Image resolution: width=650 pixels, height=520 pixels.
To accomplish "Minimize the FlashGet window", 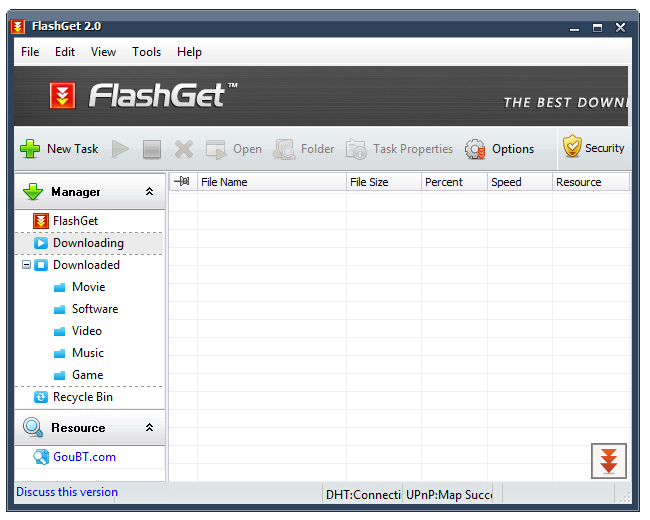I will coord(574,28).
